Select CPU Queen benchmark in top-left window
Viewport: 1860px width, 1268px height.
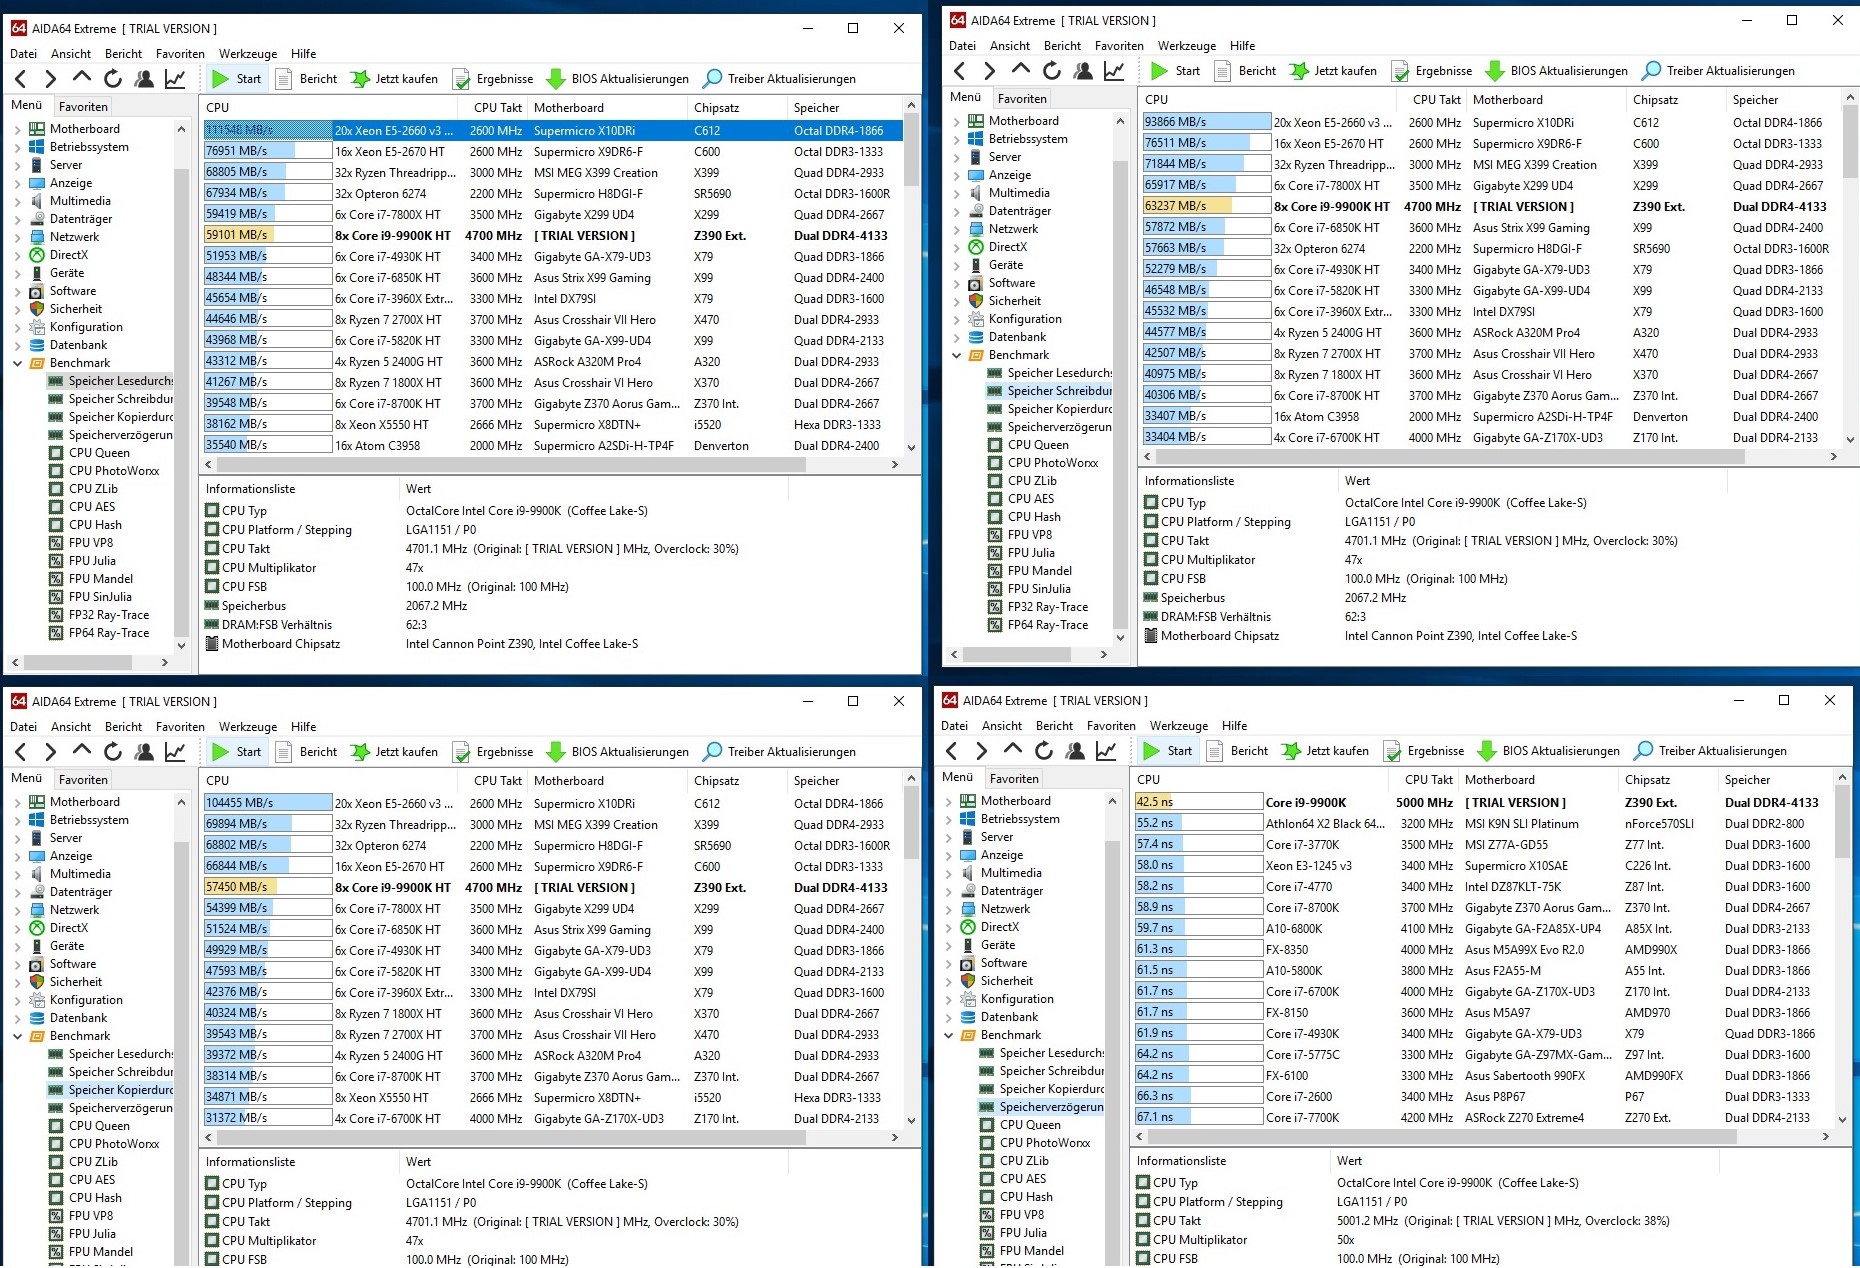click(x=99, y=453)
